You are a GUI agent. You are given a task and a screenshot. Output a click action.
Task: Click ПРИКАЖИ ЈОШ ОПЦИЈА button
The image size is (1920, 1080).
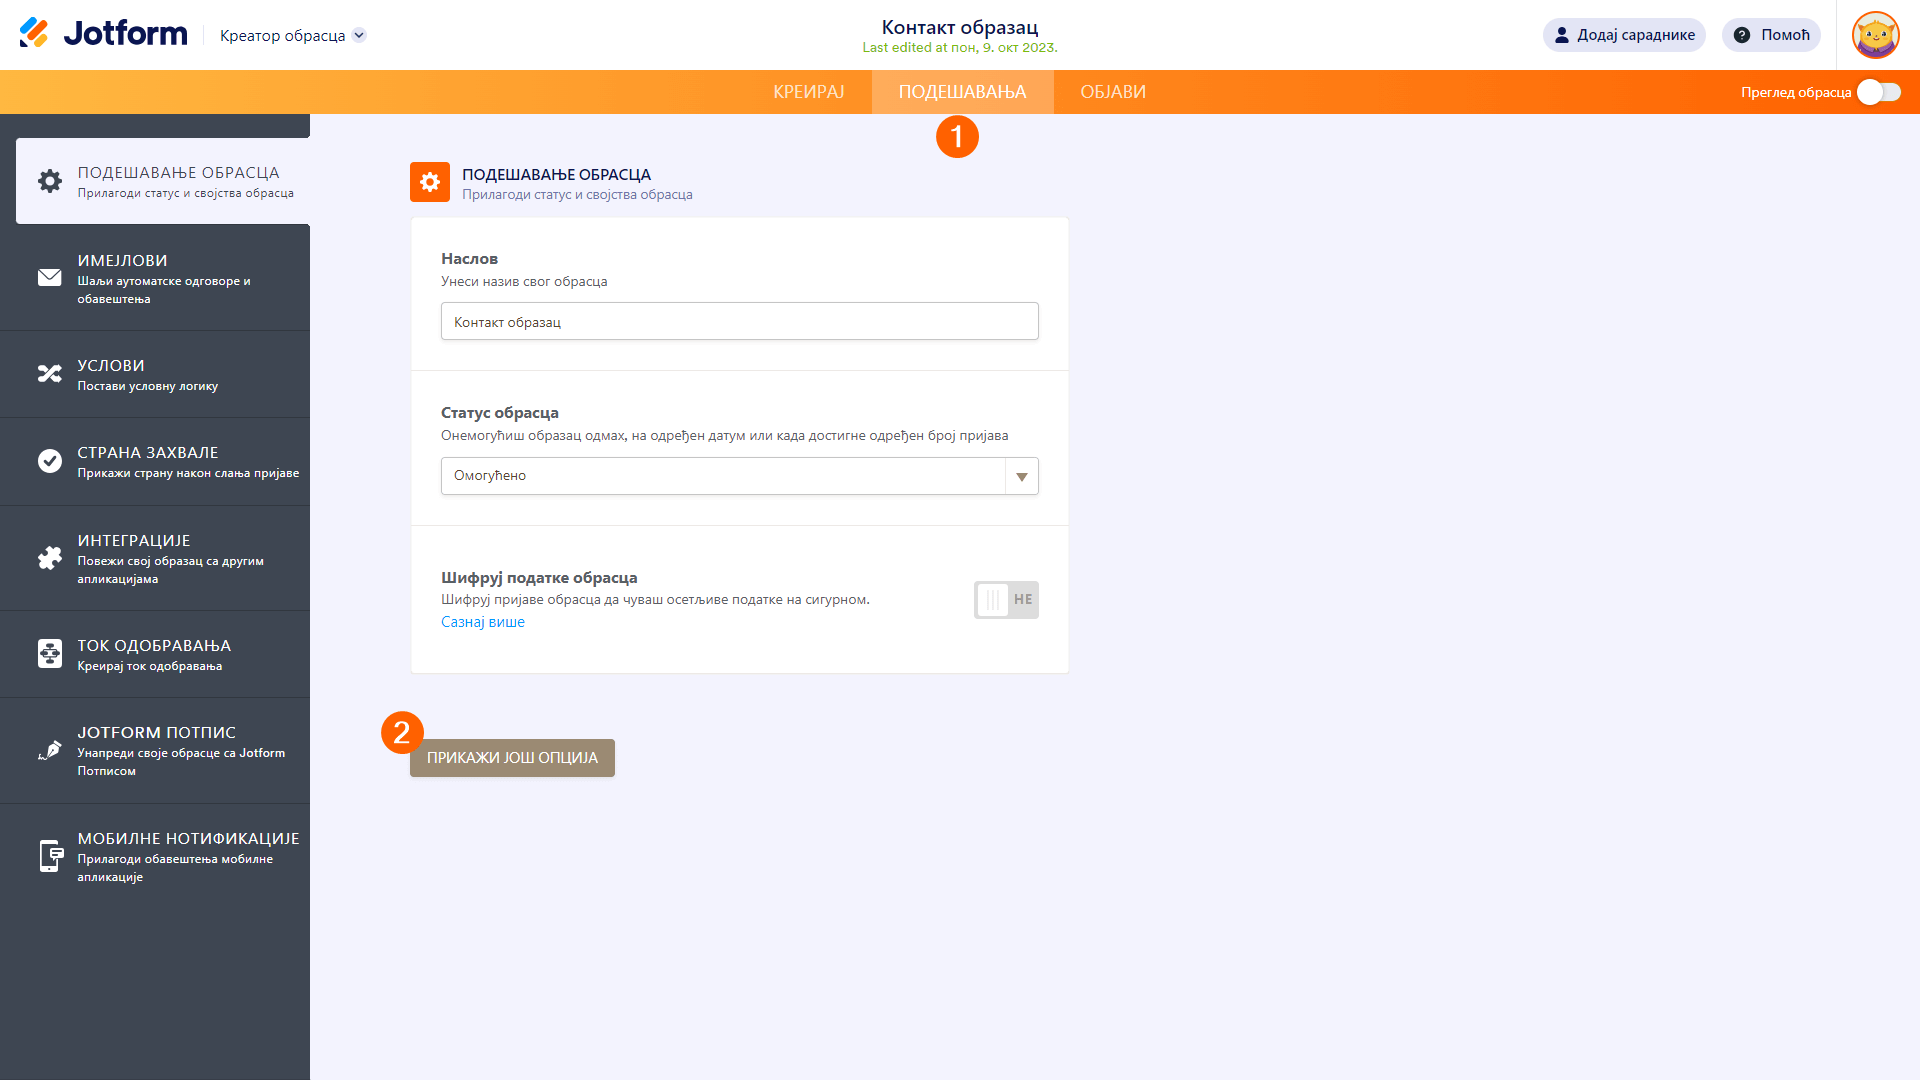pos(512,758)
